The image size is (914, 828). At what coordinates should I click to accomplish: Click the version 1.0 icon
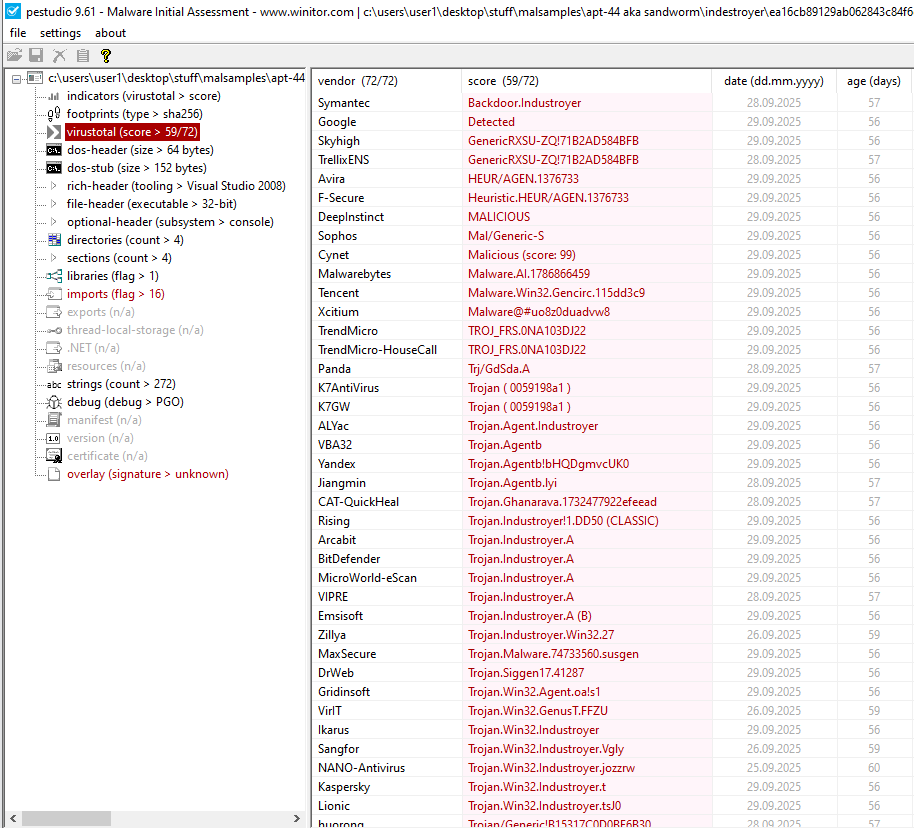pyautogui.click(x=54, y=438)
